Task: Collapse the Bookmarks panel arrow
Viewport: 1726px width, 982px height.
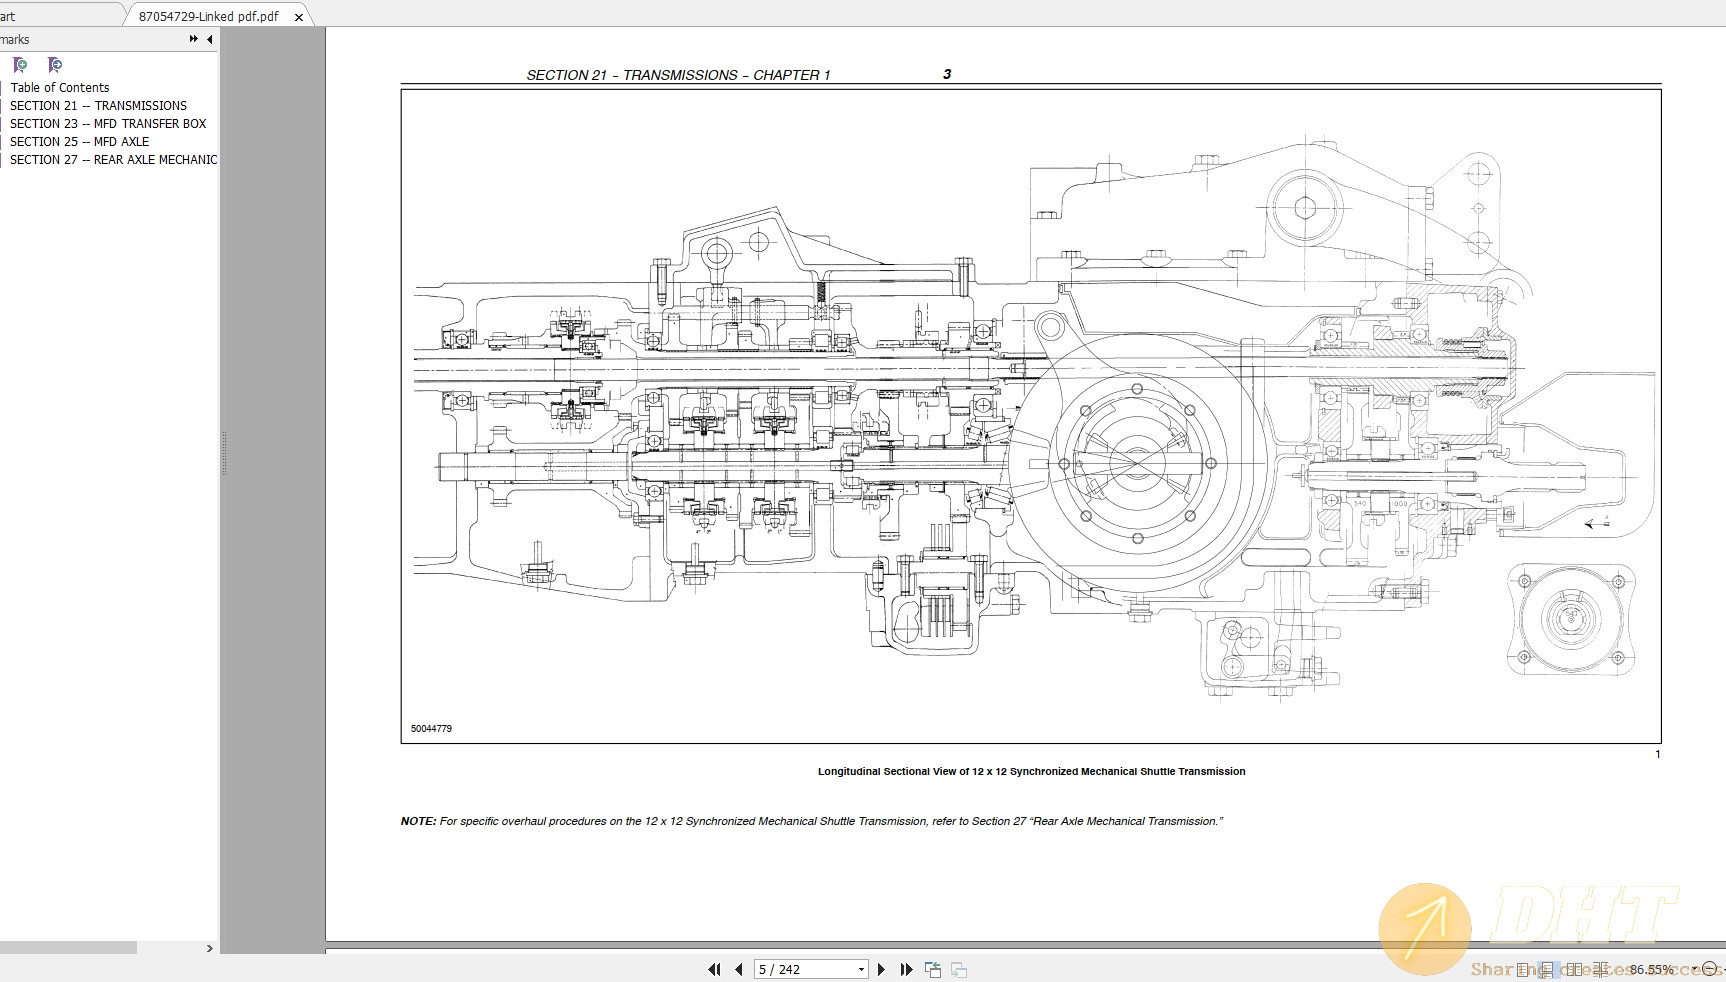Action: point(209,39)
